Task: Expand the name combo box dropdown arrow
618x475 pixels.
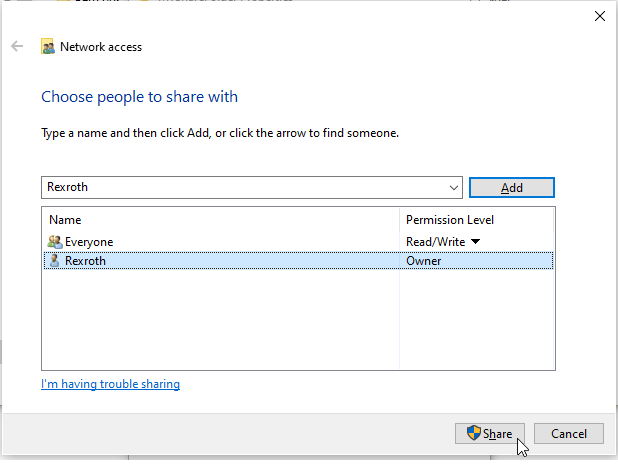Action: (455, 187)
